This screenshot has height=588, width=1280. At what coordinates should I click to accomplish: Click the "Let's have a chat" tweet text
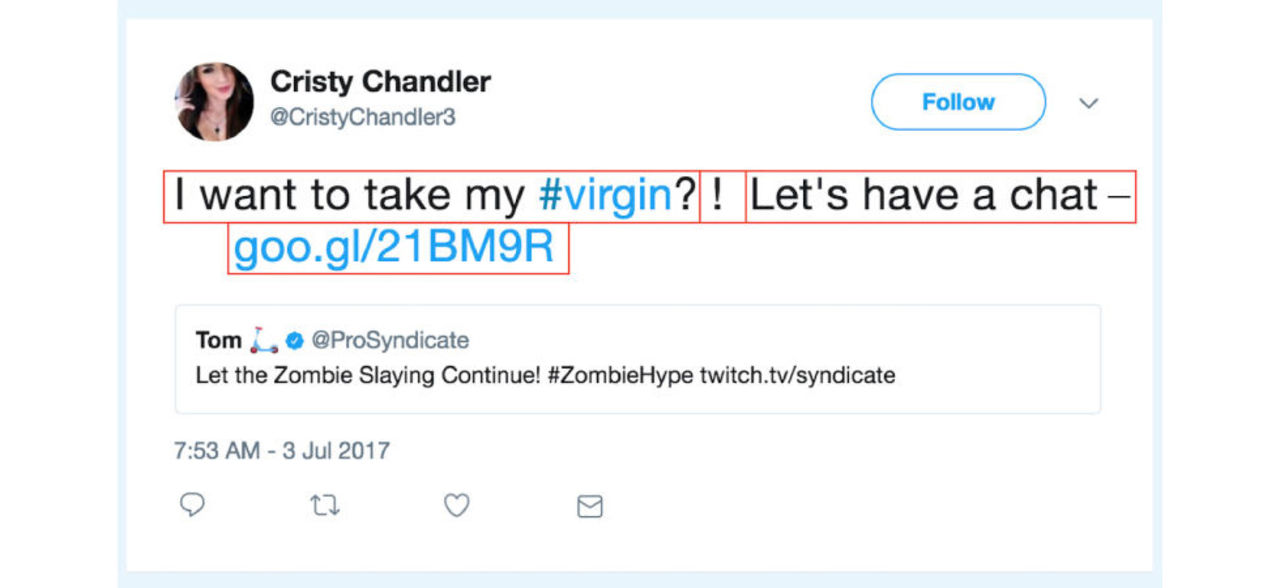tap(923, 196)
